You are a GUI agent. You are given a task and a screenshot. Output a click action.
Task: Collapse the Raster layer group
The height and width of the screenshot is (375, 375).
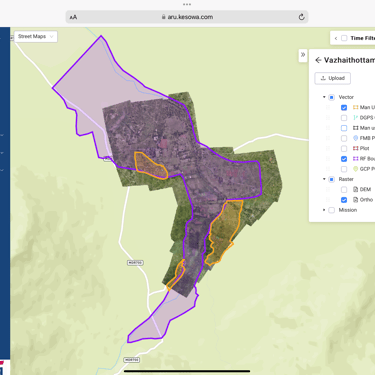click(x=324, y=179)
